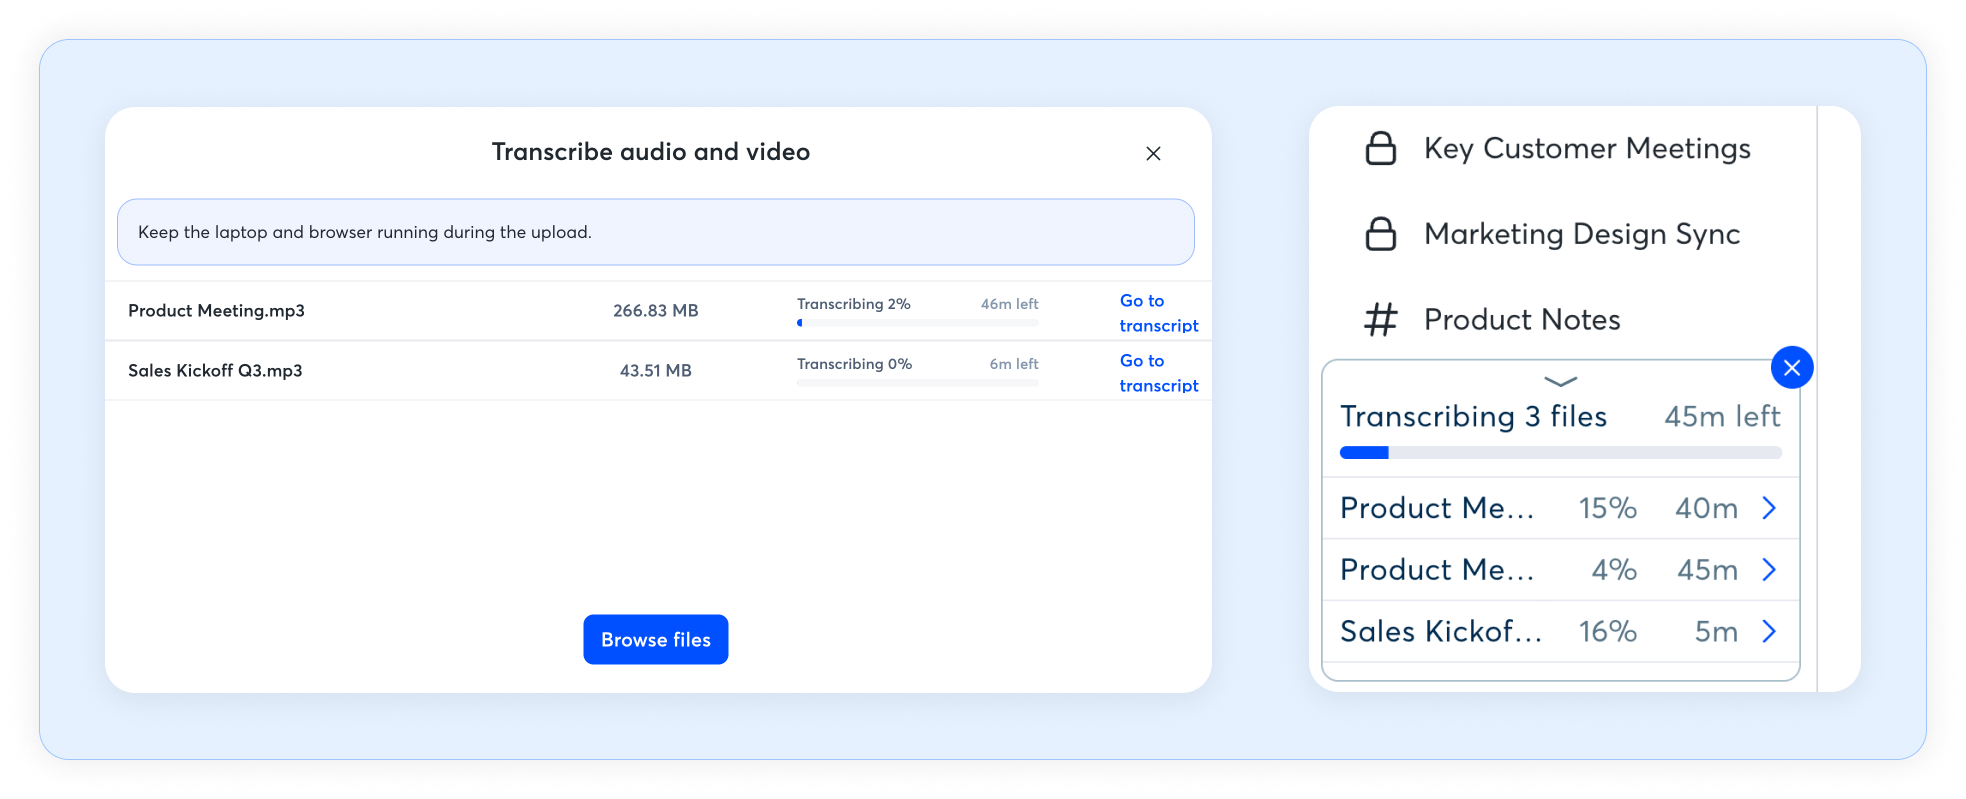The image size is (1966, 799).
Task: Click the 5m remaining time value
Action: point(1716,632)
